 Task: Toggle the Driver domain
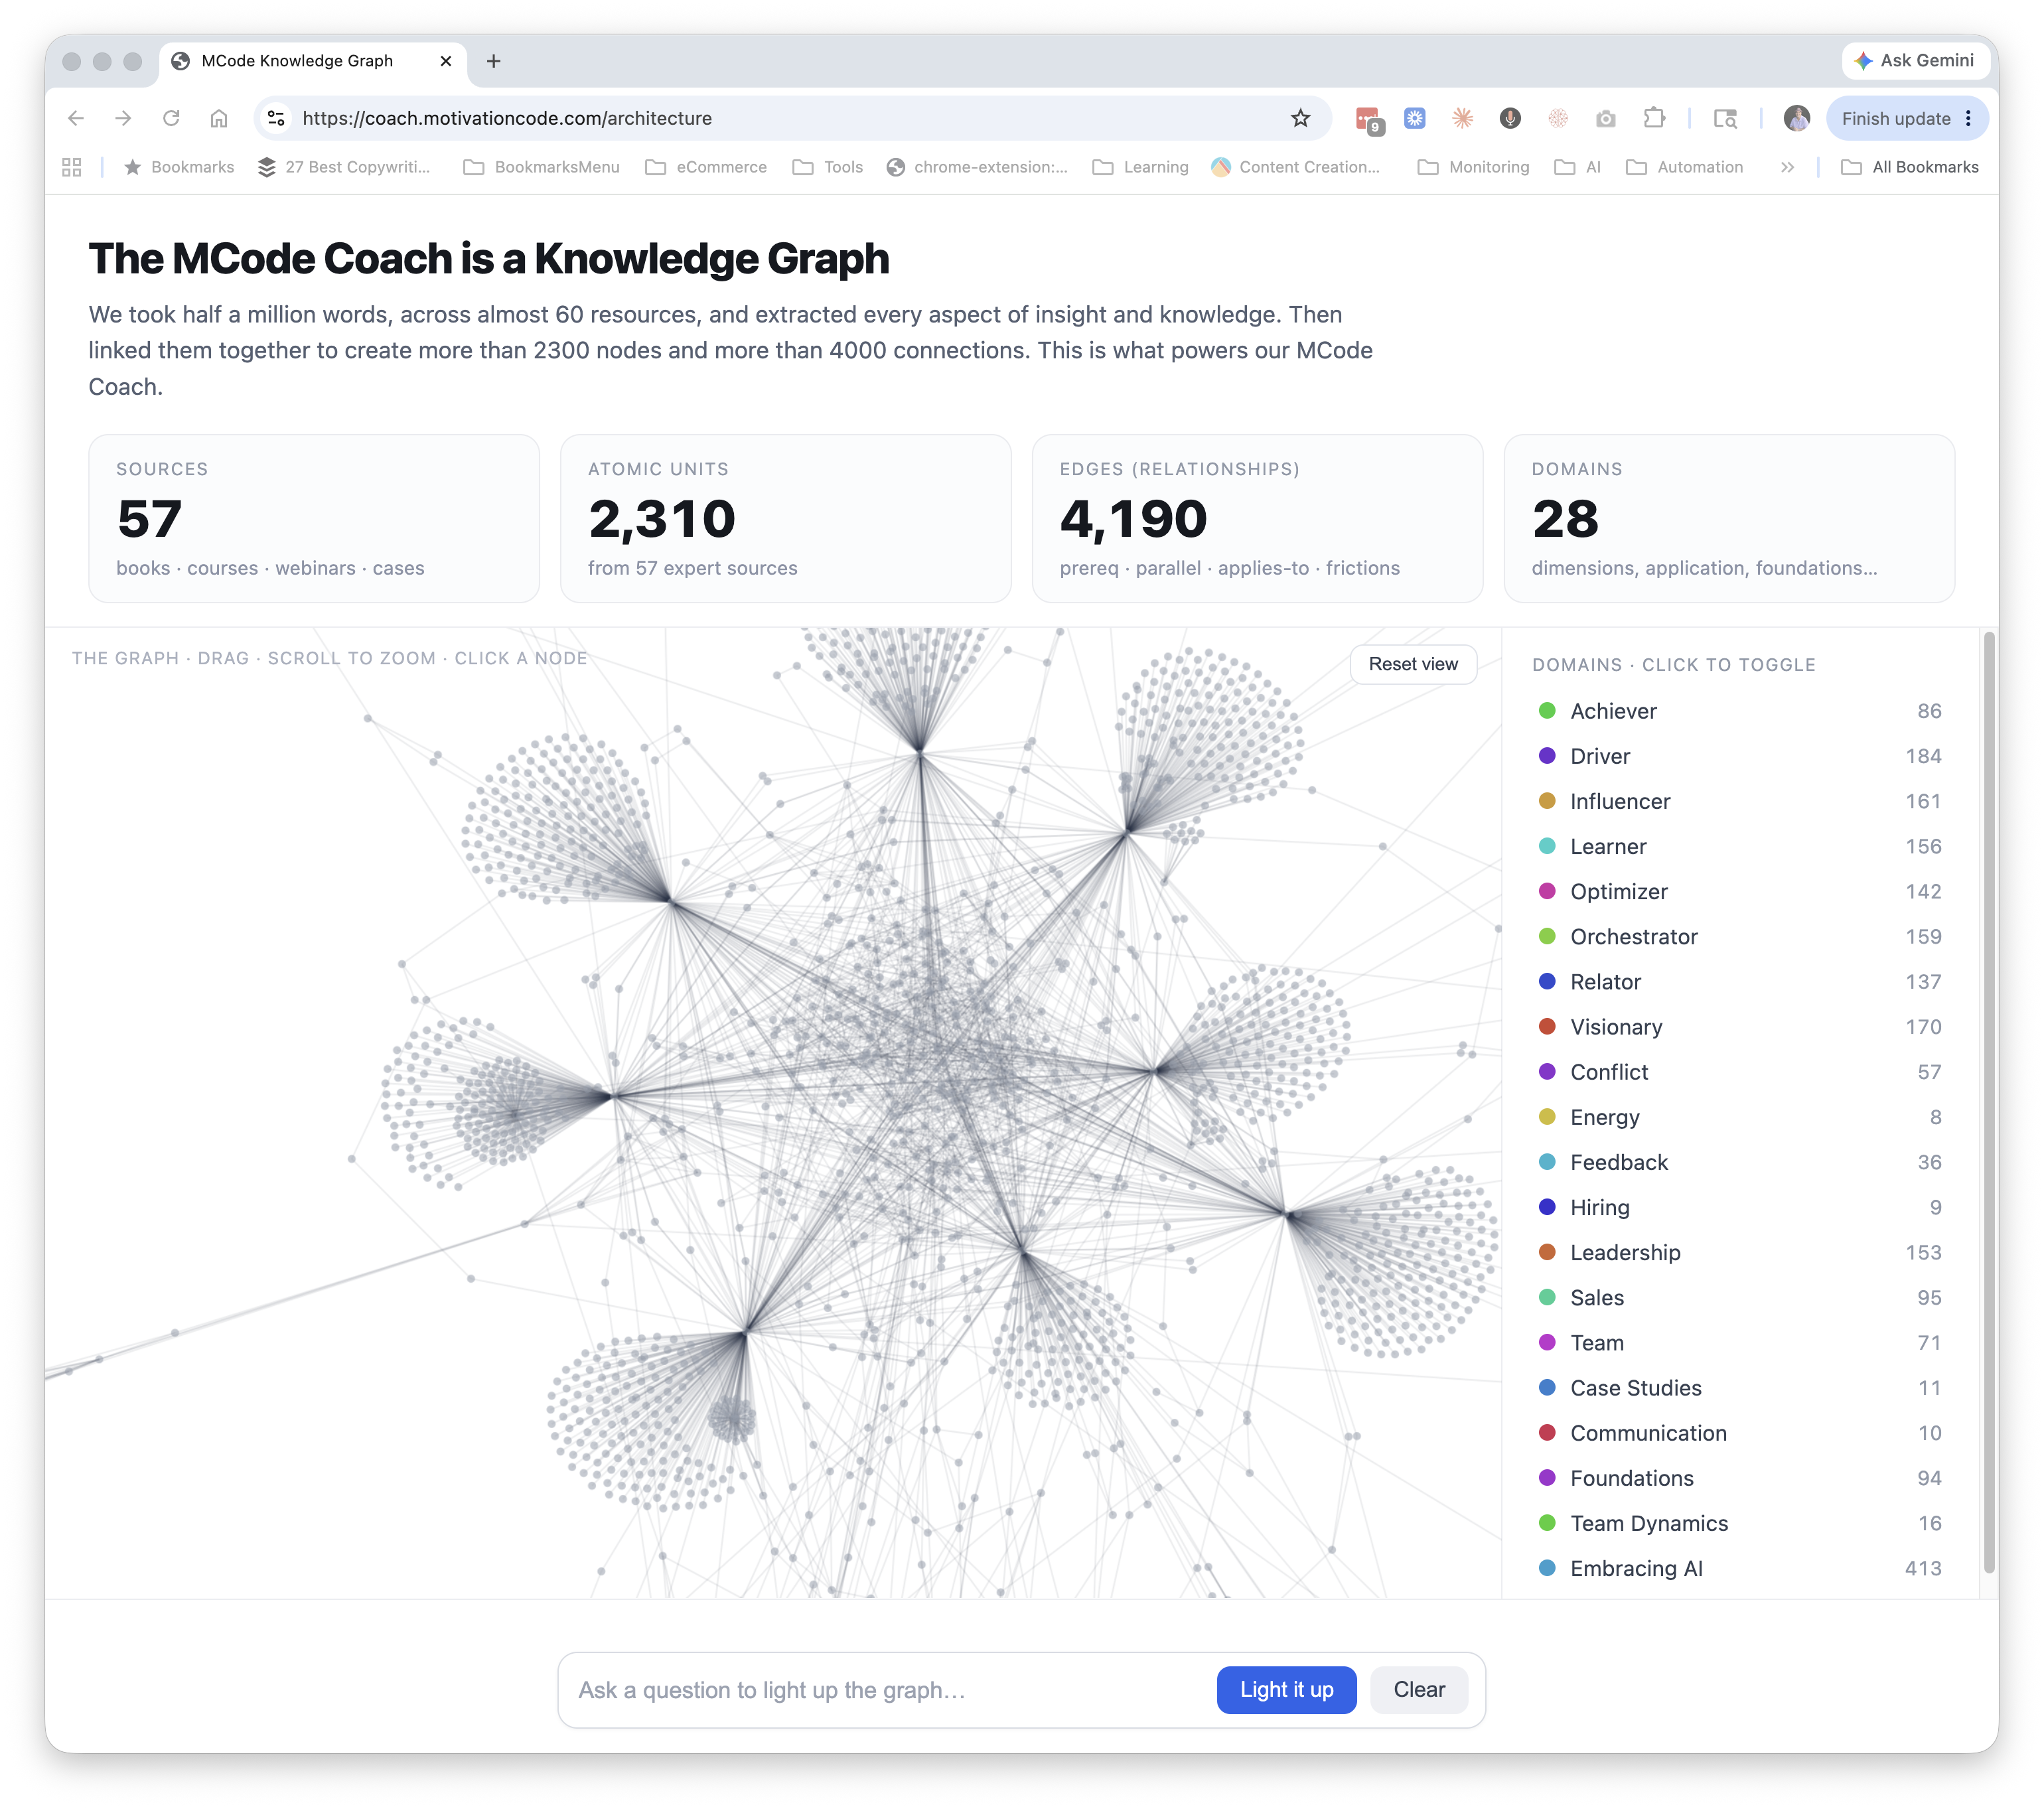point(1739,756)
